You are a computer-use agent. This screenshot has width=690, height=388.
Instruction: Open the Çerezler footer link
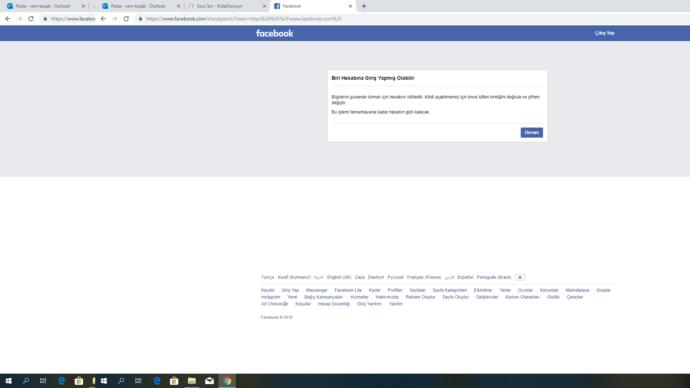(574, 297)
